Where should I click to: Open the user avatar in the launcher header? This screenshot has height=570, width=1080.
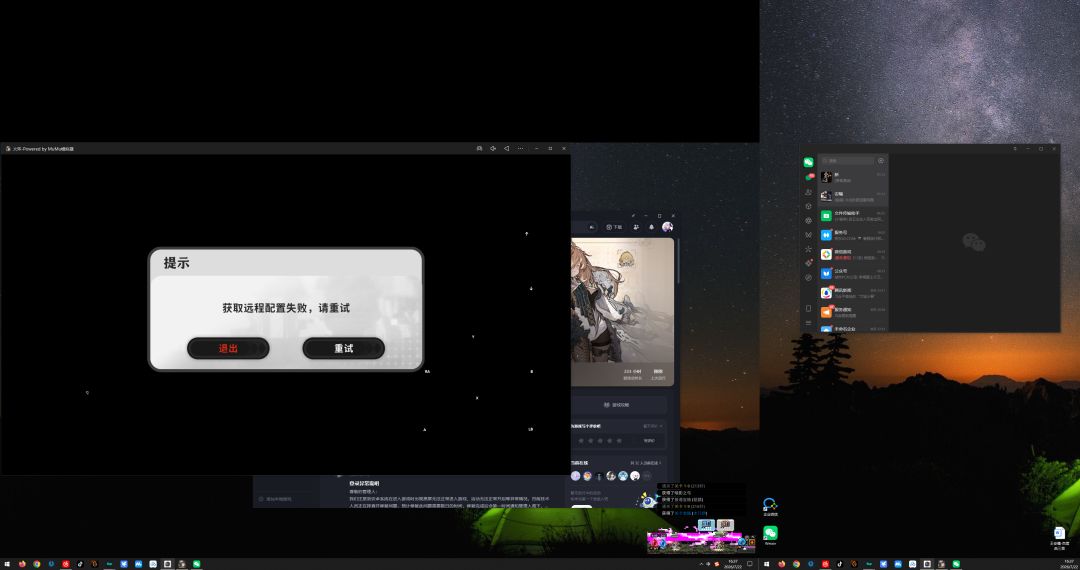pos(667,226)
